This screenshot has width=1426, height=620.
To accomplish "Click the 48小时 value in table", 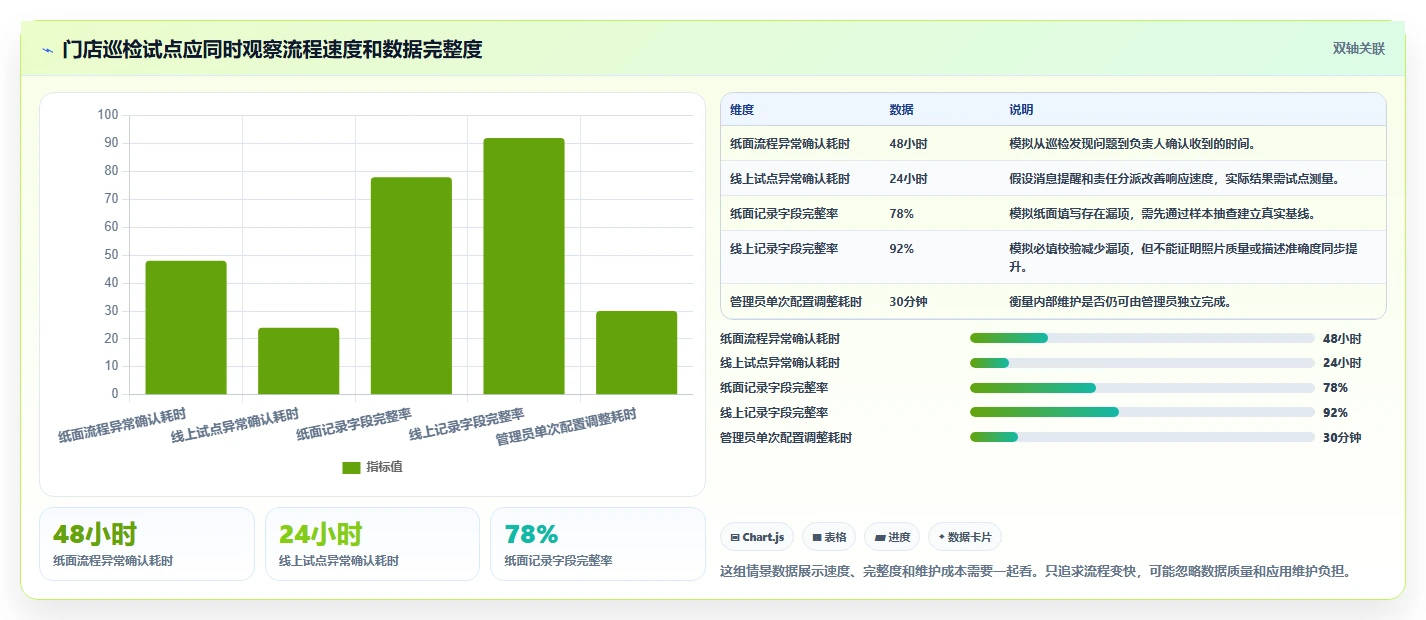I will (908, 144).
